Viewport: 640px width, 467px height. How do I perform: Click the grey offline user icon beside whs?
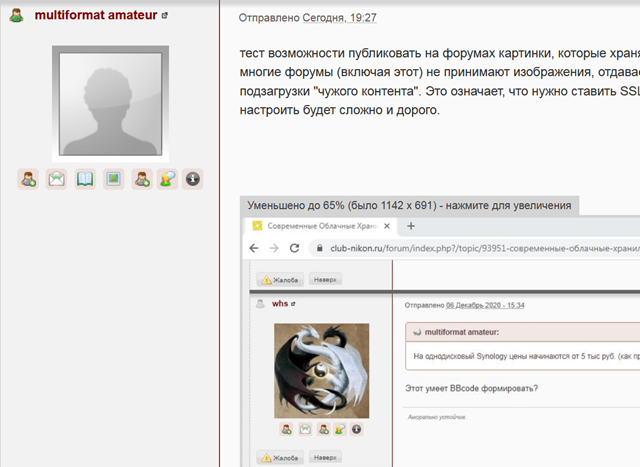point(260,304)
